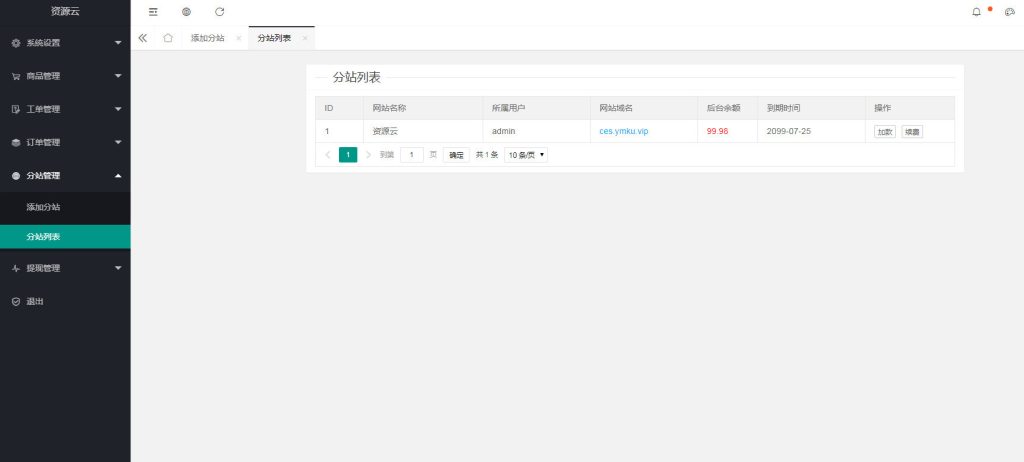Image resolution: width=1024 pixels, height=462 pixels.
Task: Expand the 订单管理 menu arrow
Action: pos(118,142)
